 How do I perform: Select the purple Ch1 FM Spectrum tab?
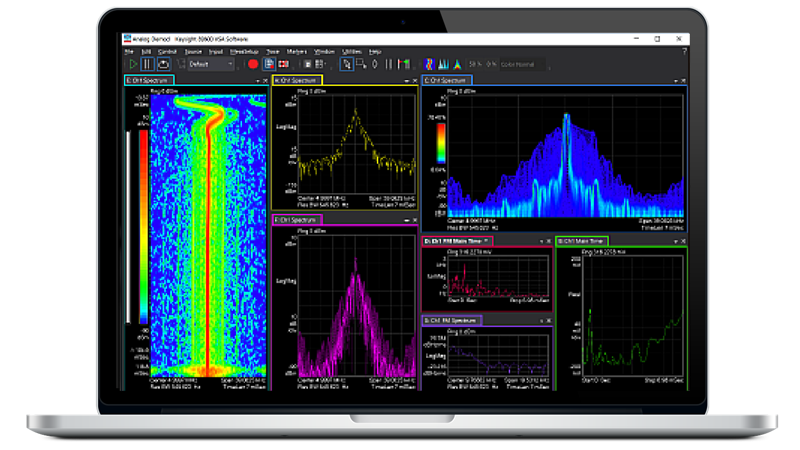point(452,320)
